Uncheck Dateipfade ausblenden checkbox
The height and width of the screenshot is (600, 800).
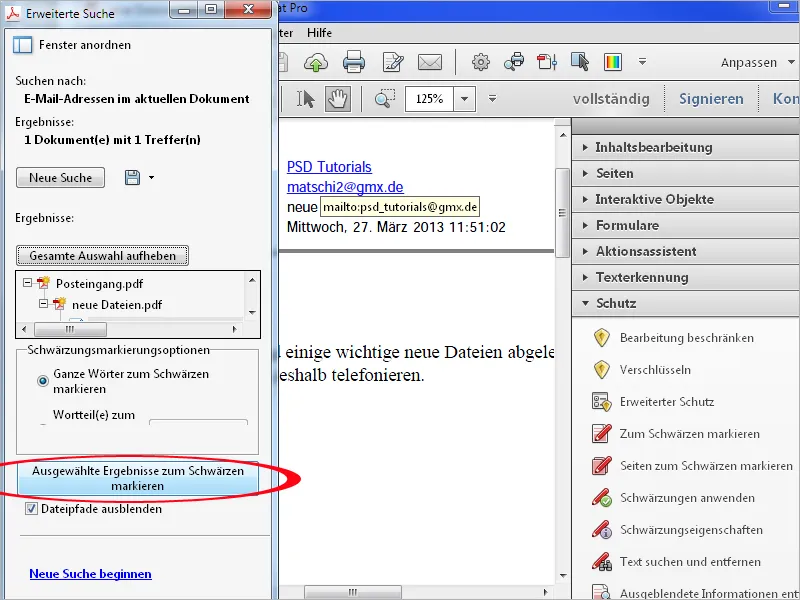click(x=31, y=509)
